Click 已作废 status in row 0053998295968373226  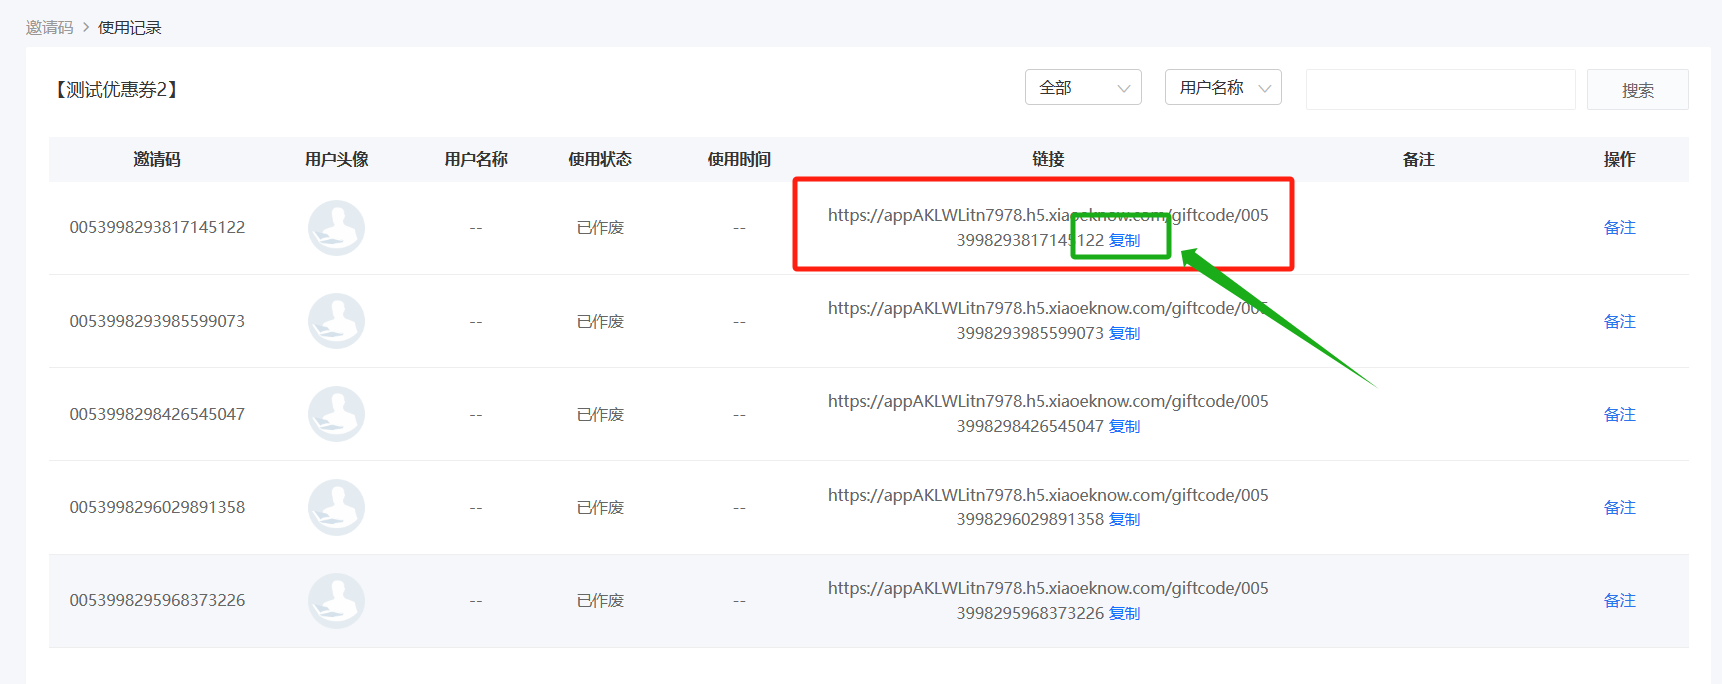[600, 600]
